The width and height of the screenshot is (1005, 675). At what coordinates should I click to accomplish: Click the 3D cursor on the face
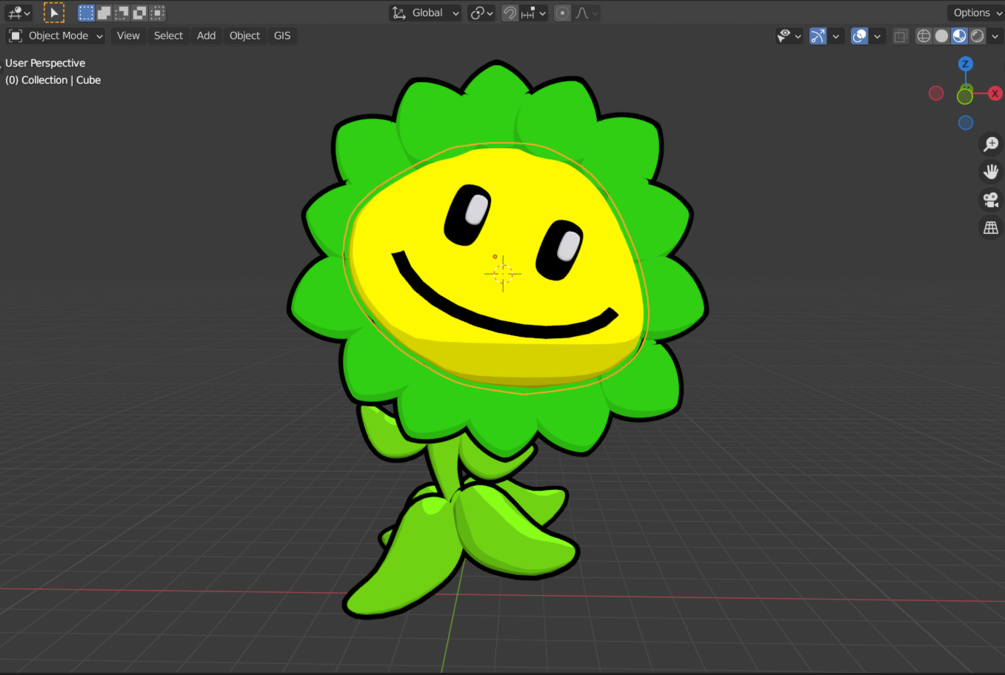503,274
